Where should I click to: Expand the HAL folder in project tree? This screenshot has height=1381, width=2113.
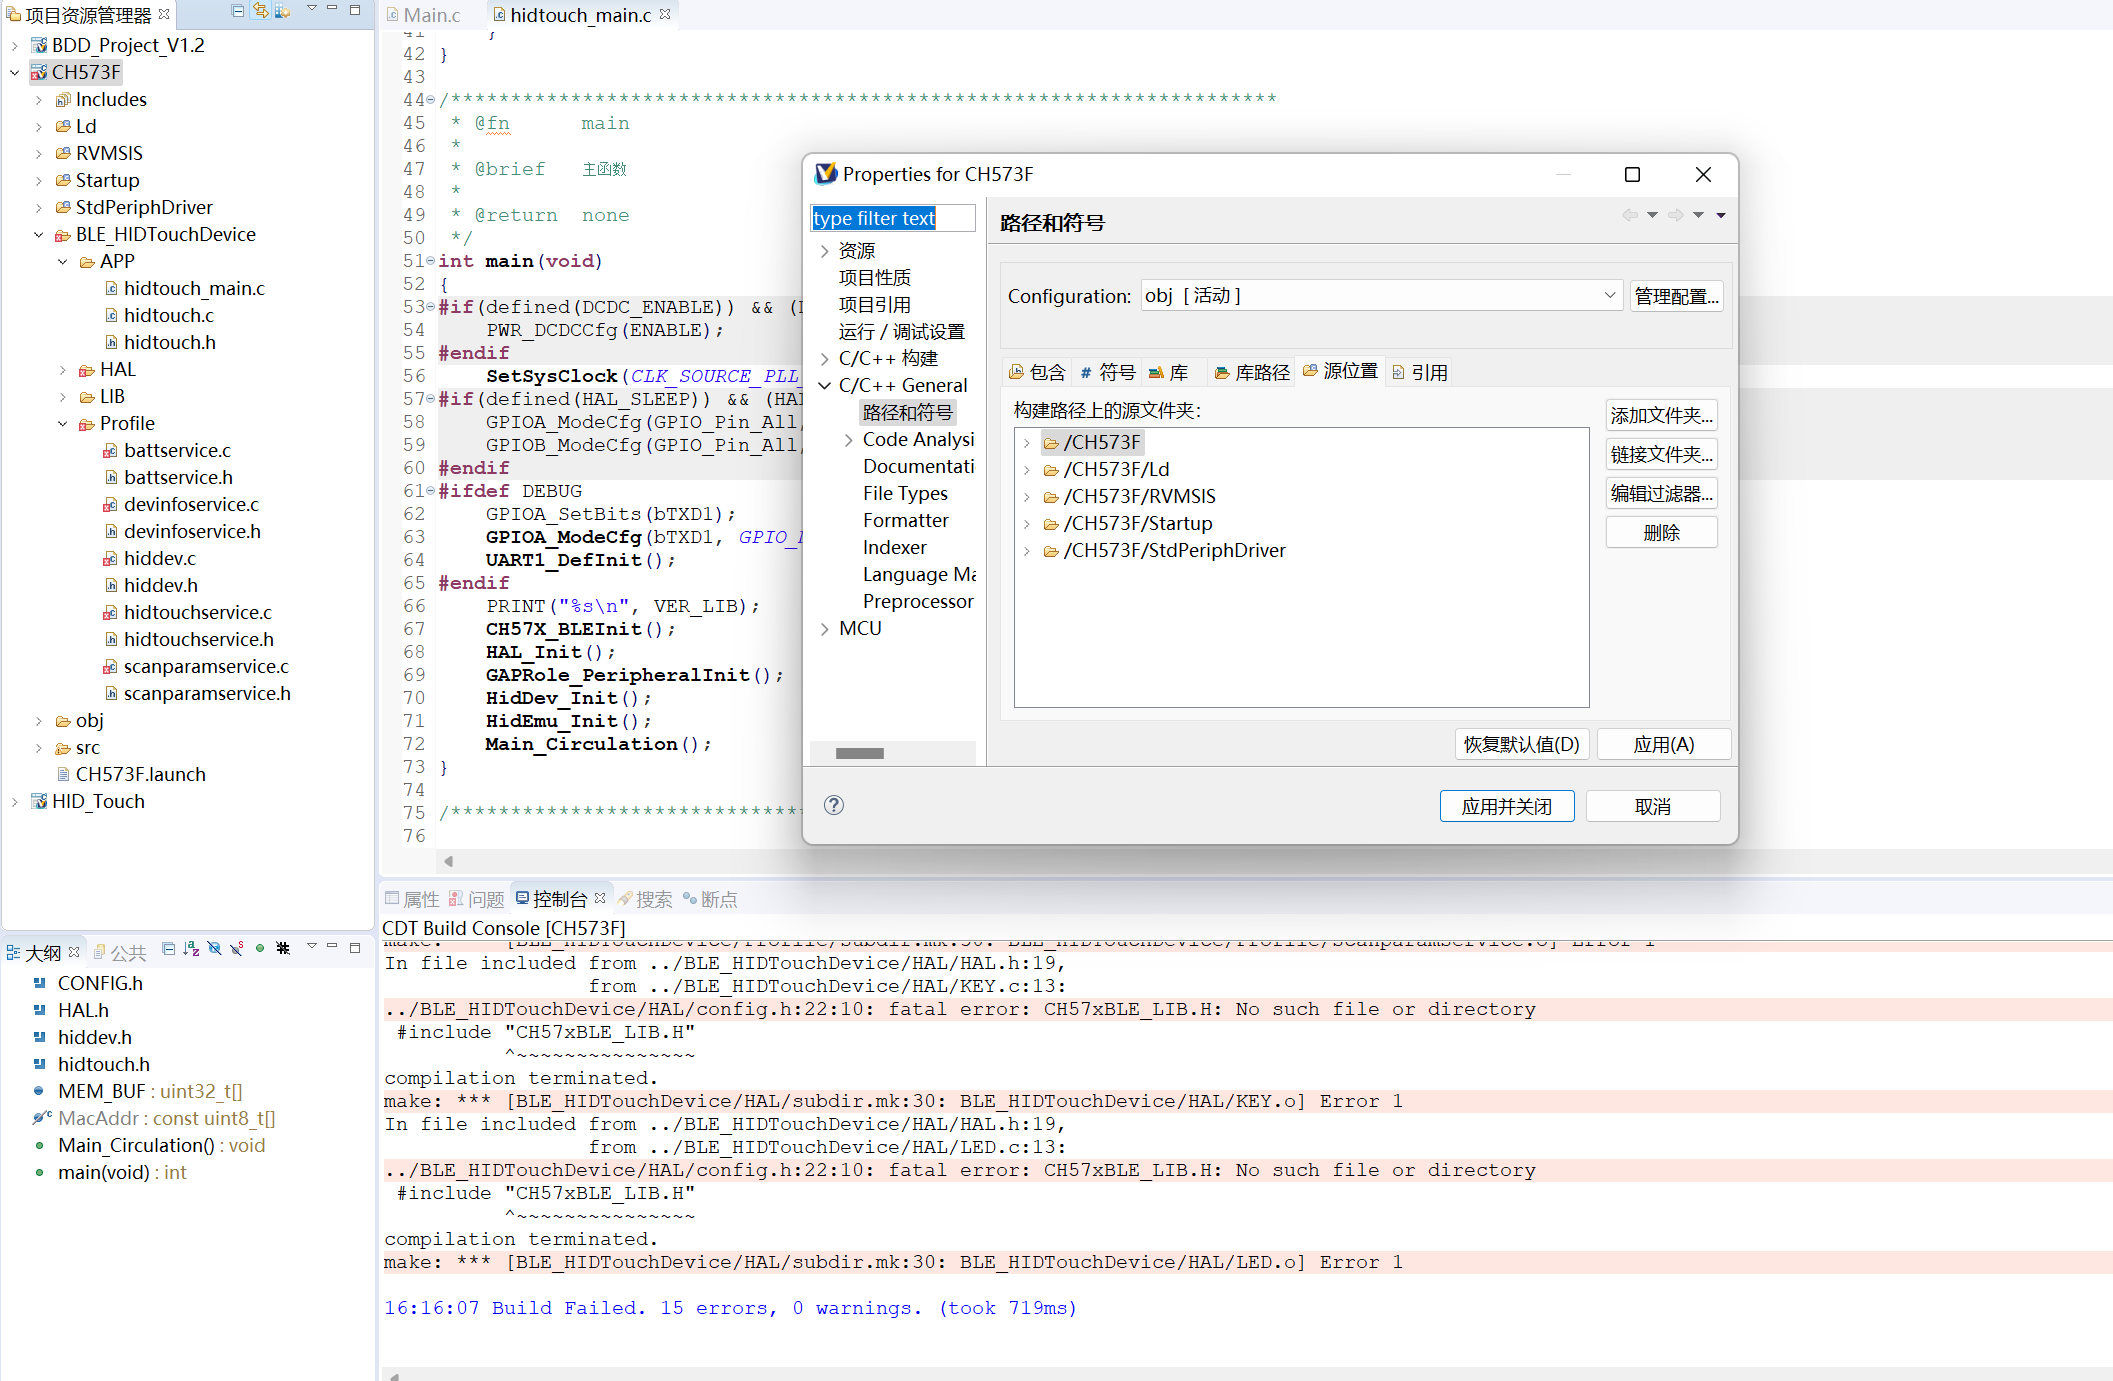[63, 370]
